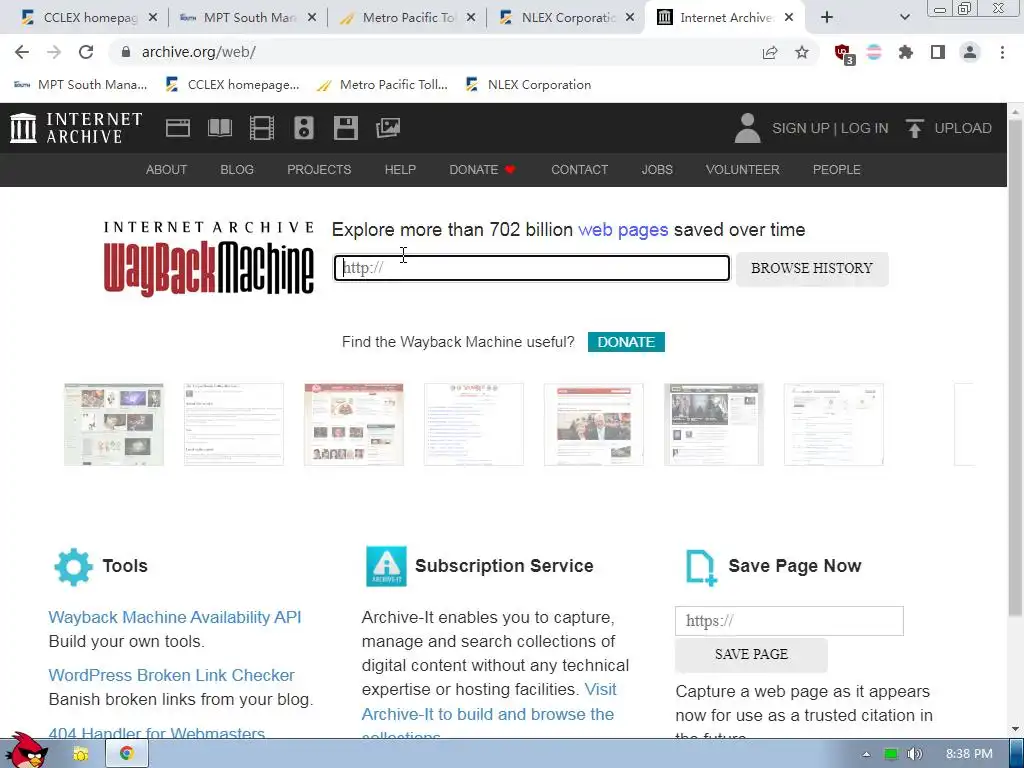Open the web pages link
This screenshot has width=1024, height=768.
623,230
